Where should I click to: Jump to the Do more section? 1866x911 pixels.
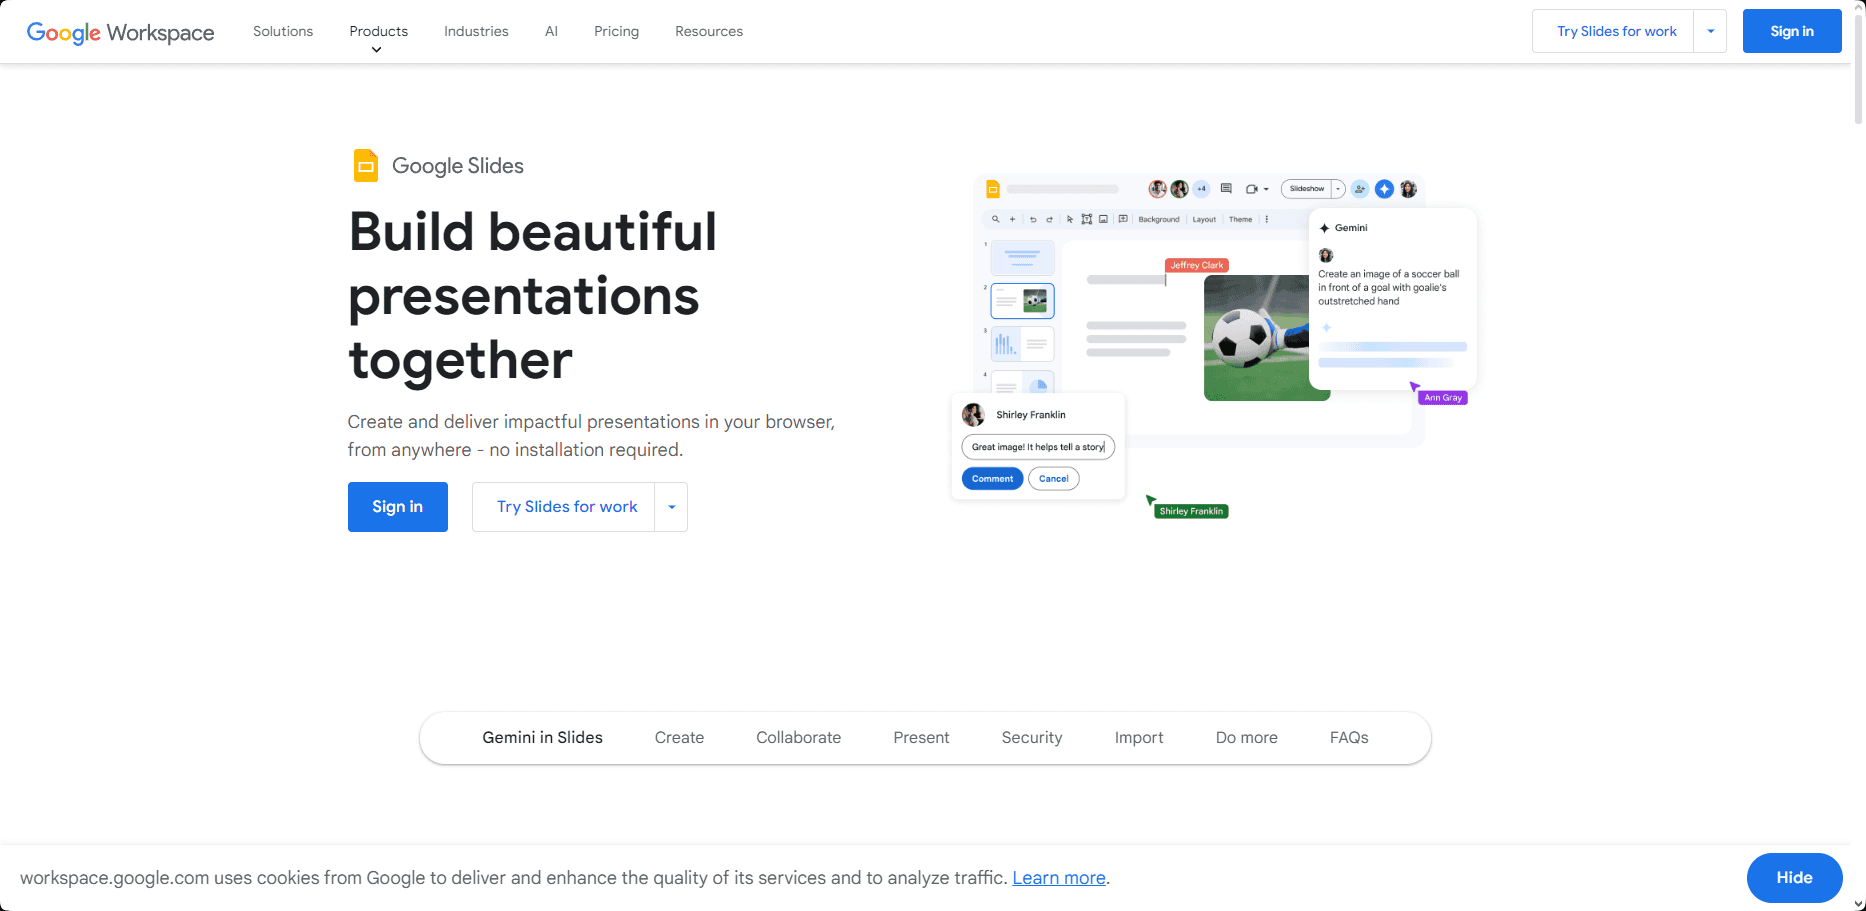[x=1246, y=738]
